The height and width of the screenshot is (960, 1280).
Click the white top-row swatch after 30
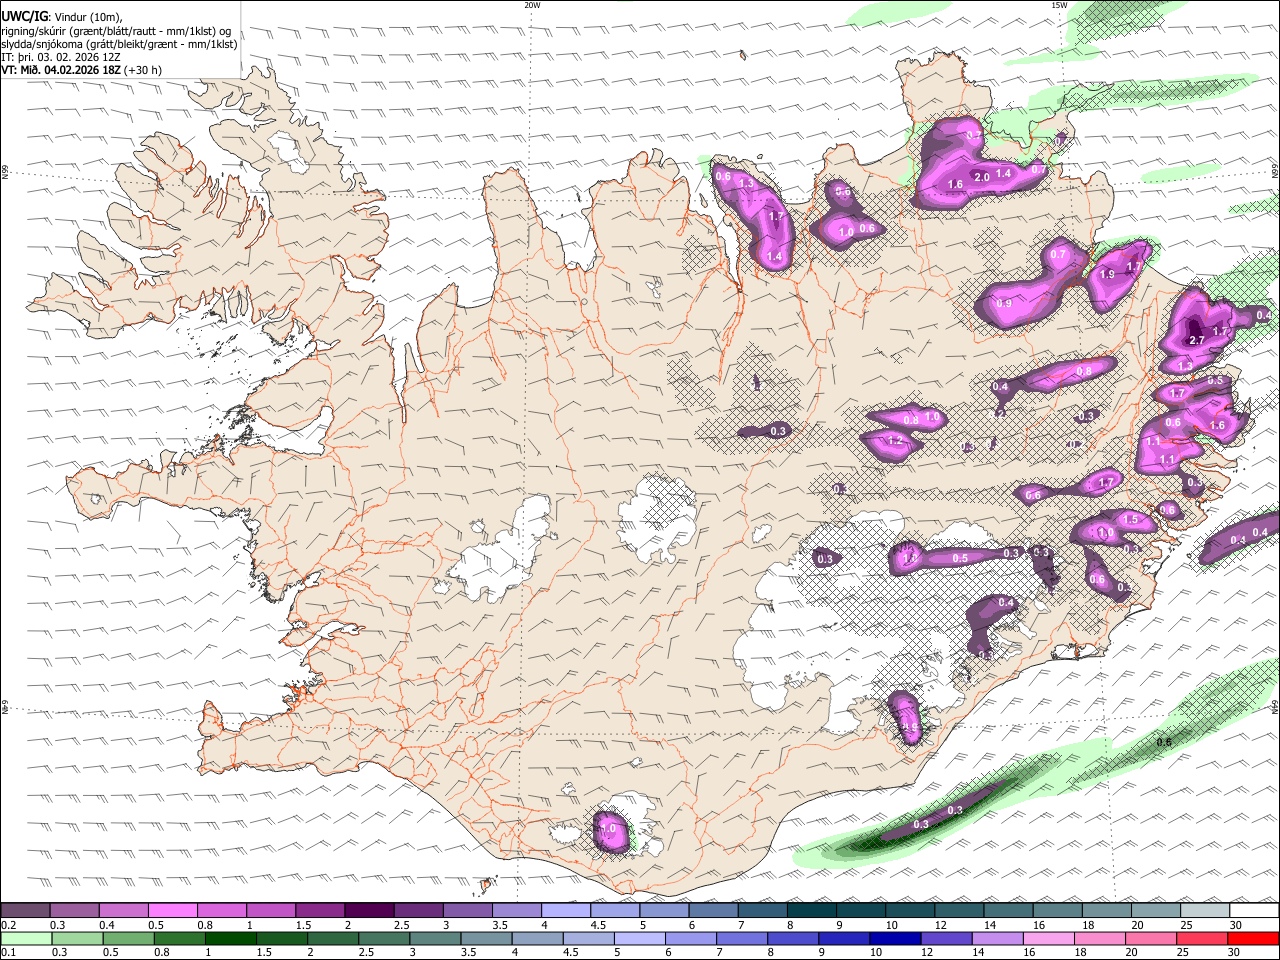(1254, 910)
